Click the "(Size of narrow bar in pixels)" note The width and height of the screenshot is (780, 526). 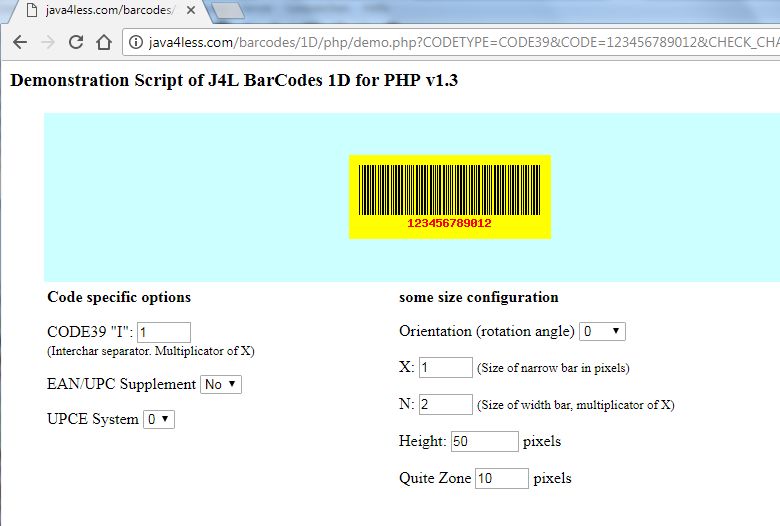click(553, 368)
